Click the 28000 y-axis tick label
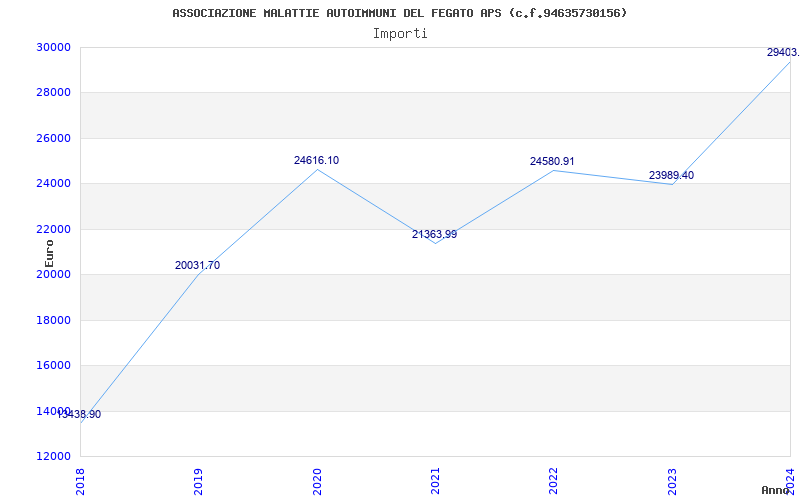 pos(53,93)
